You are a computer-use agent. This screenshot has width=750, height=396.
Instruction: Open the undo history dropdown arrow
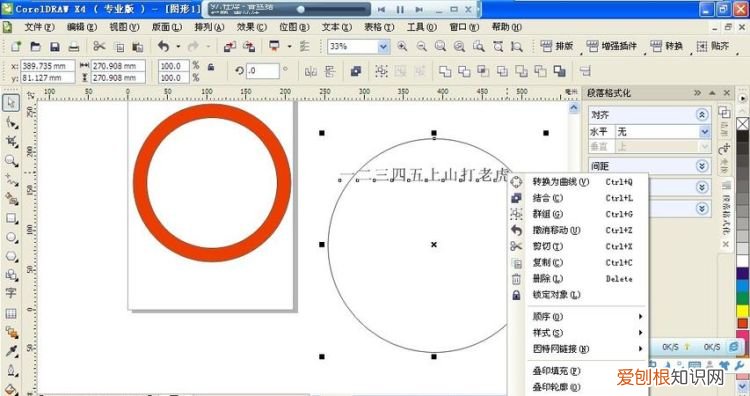coord(178,46)
